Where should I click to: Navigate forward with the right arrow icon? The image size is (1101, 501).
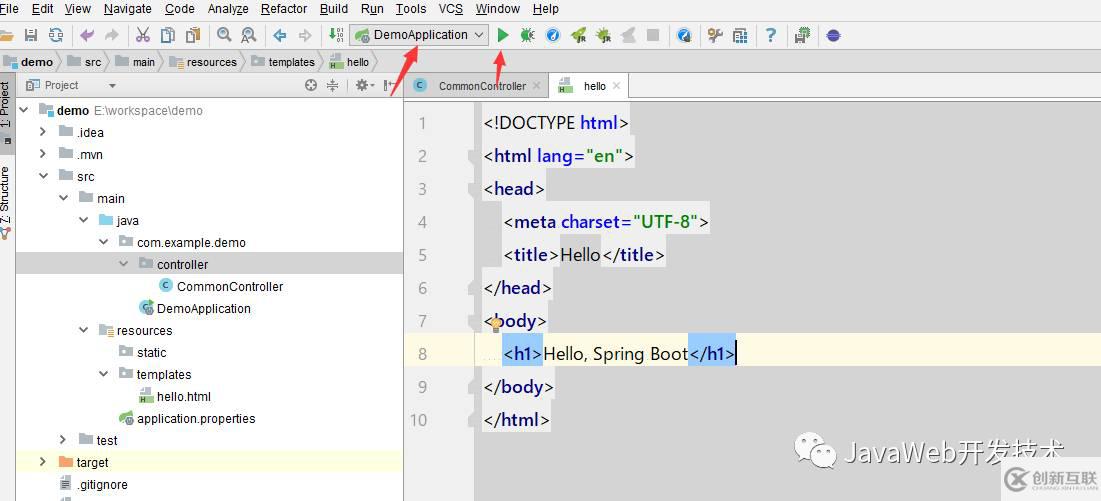pos(305,35)
